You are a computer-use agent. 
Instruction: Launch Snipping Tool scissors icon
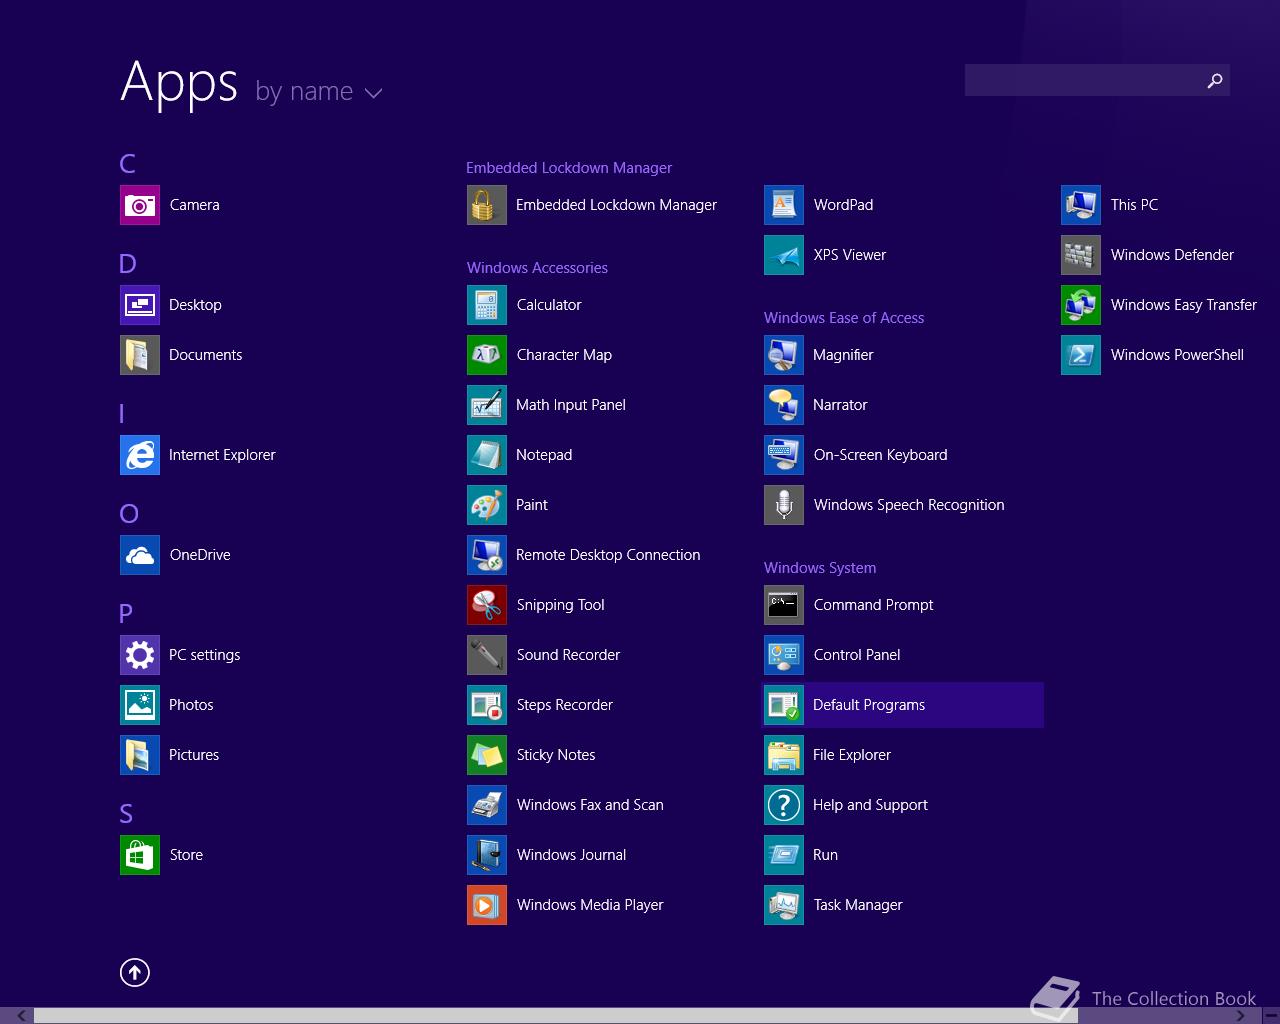487,605
